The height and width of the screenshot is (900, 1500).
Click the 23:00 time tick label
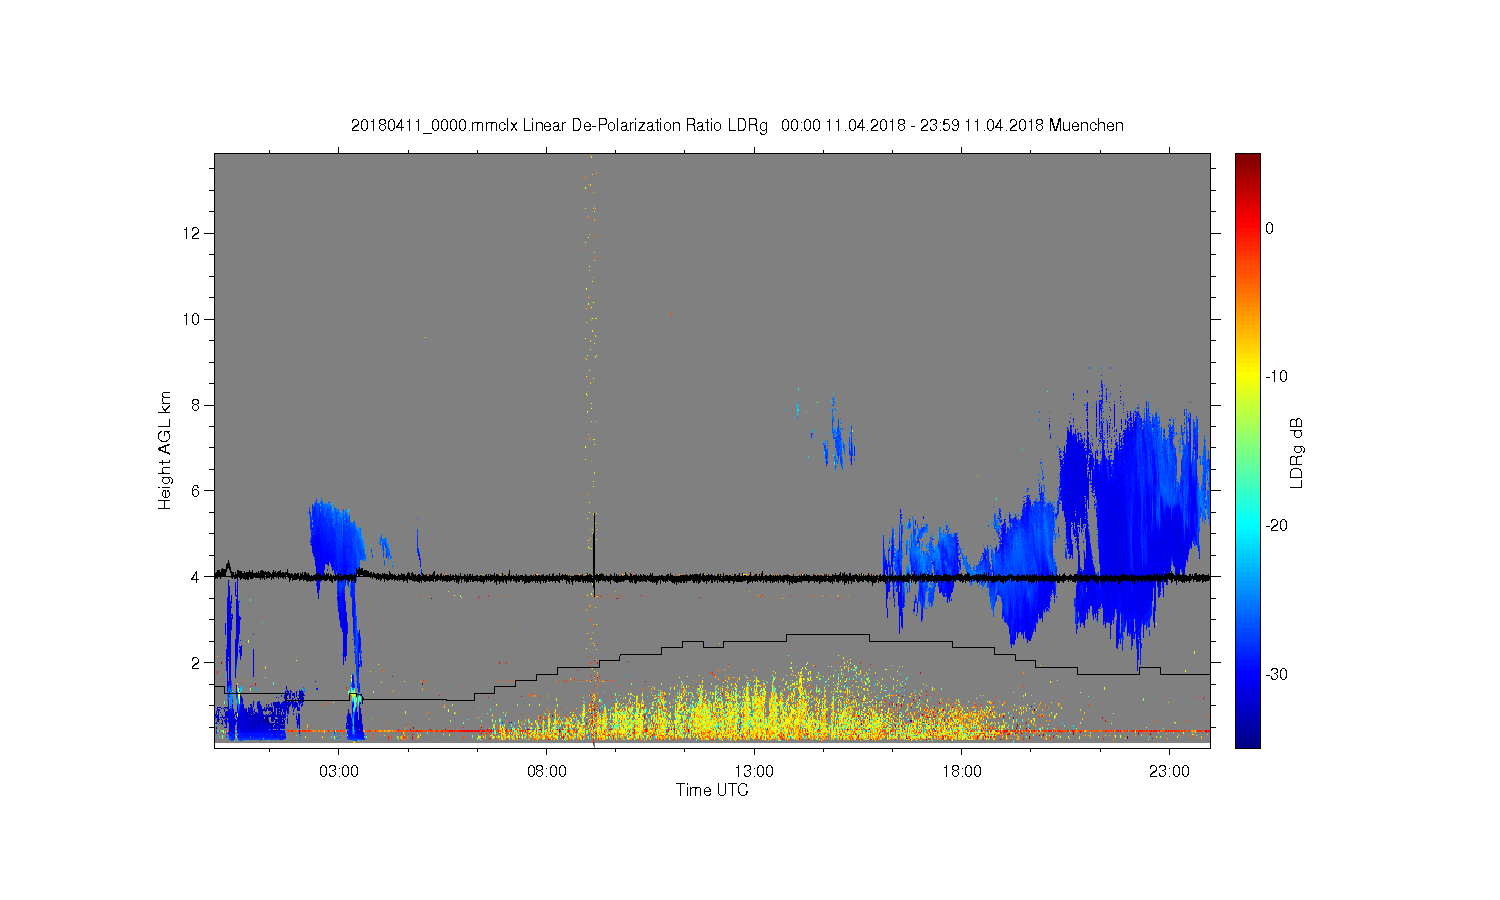1169,771
